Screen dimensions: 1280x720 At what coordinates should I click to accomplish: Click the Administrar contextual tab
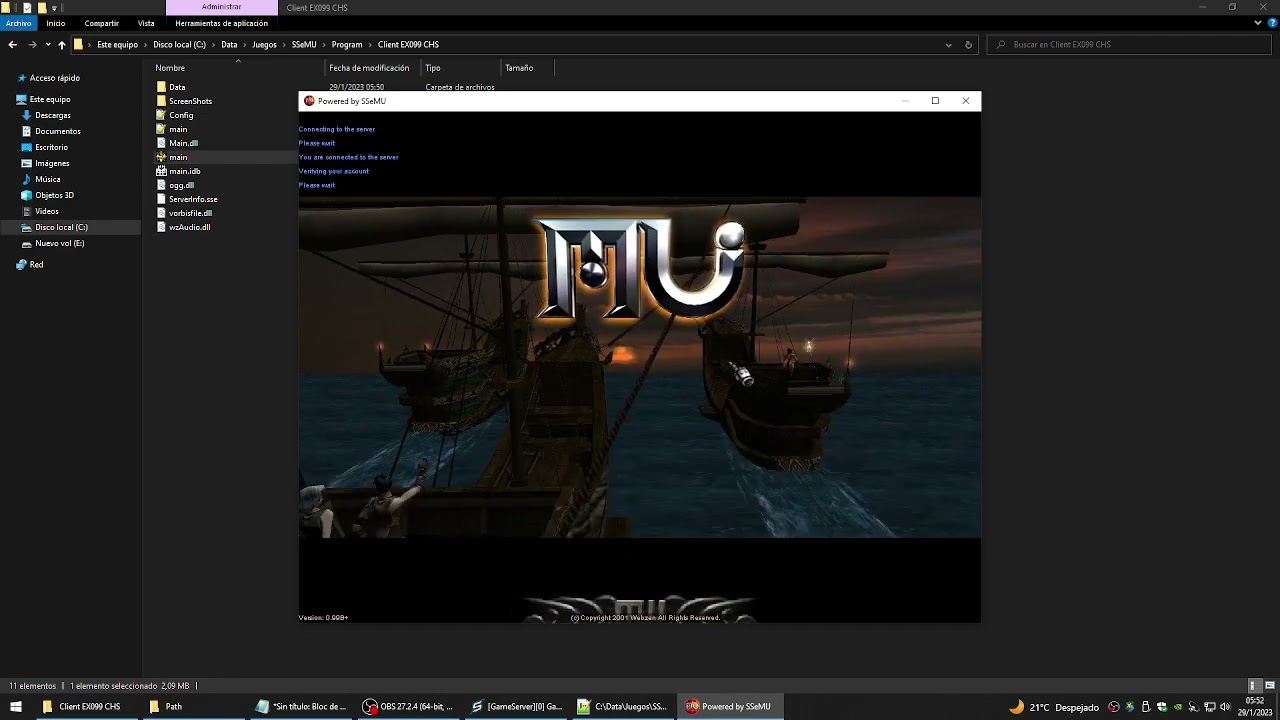(x=221, y=7)
